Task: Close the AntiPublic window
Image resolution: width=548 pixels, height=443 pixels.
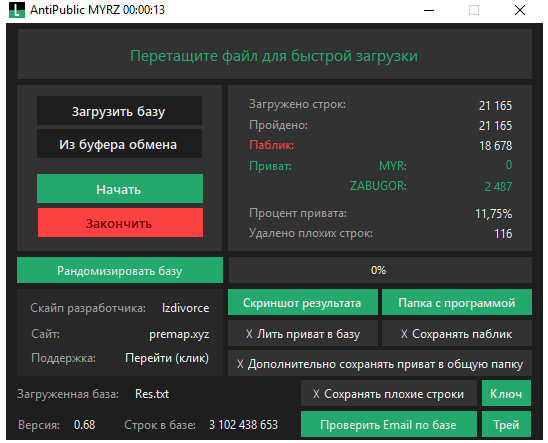Action: point(520,10)
